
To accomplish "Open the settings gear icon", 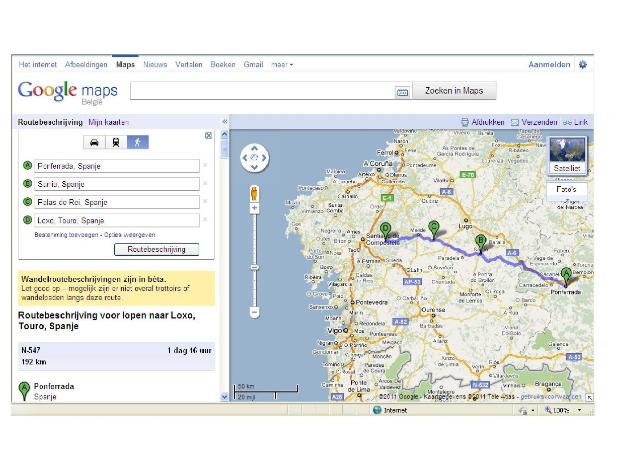I will (583, 65).
